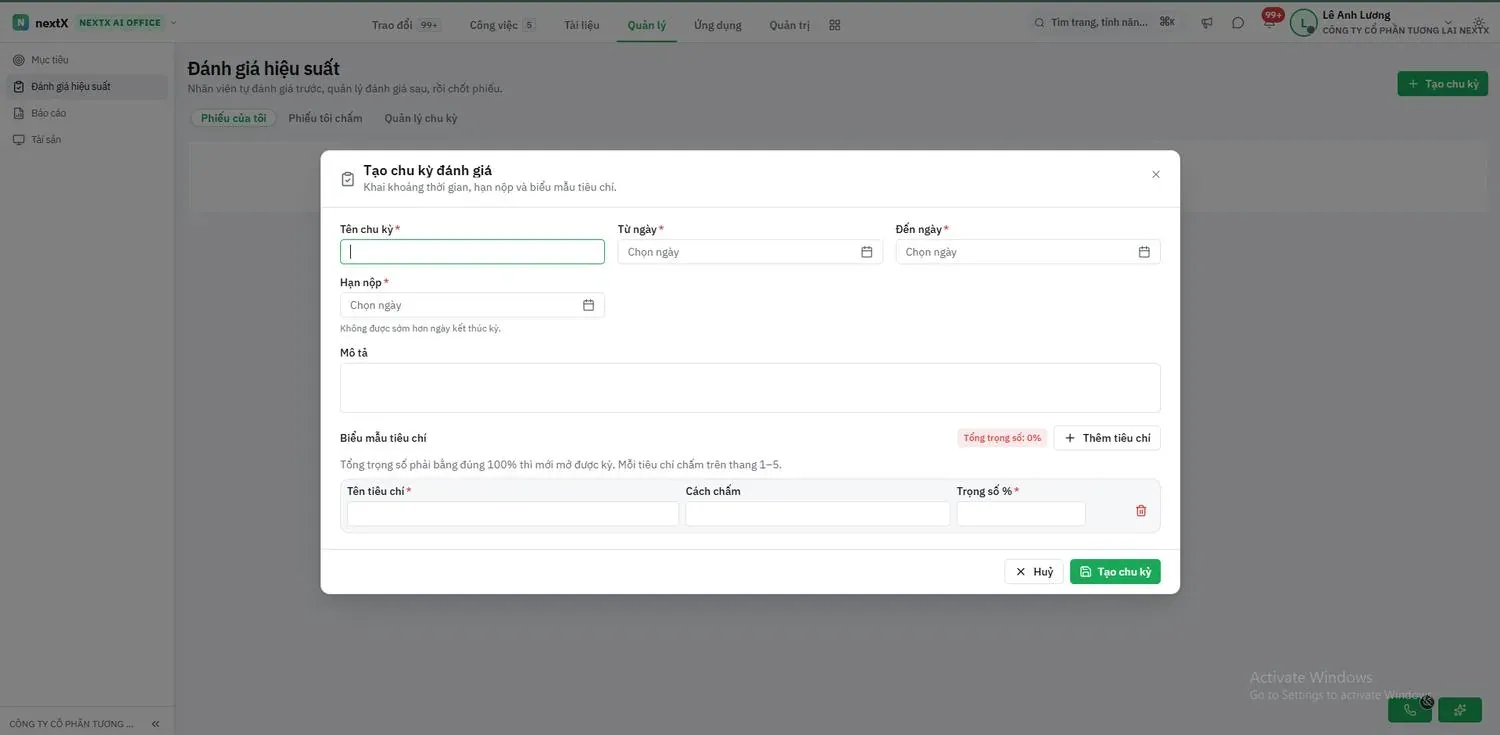
Task: Delete the criteria row with the trash icon
Action: coord(1141,511)
